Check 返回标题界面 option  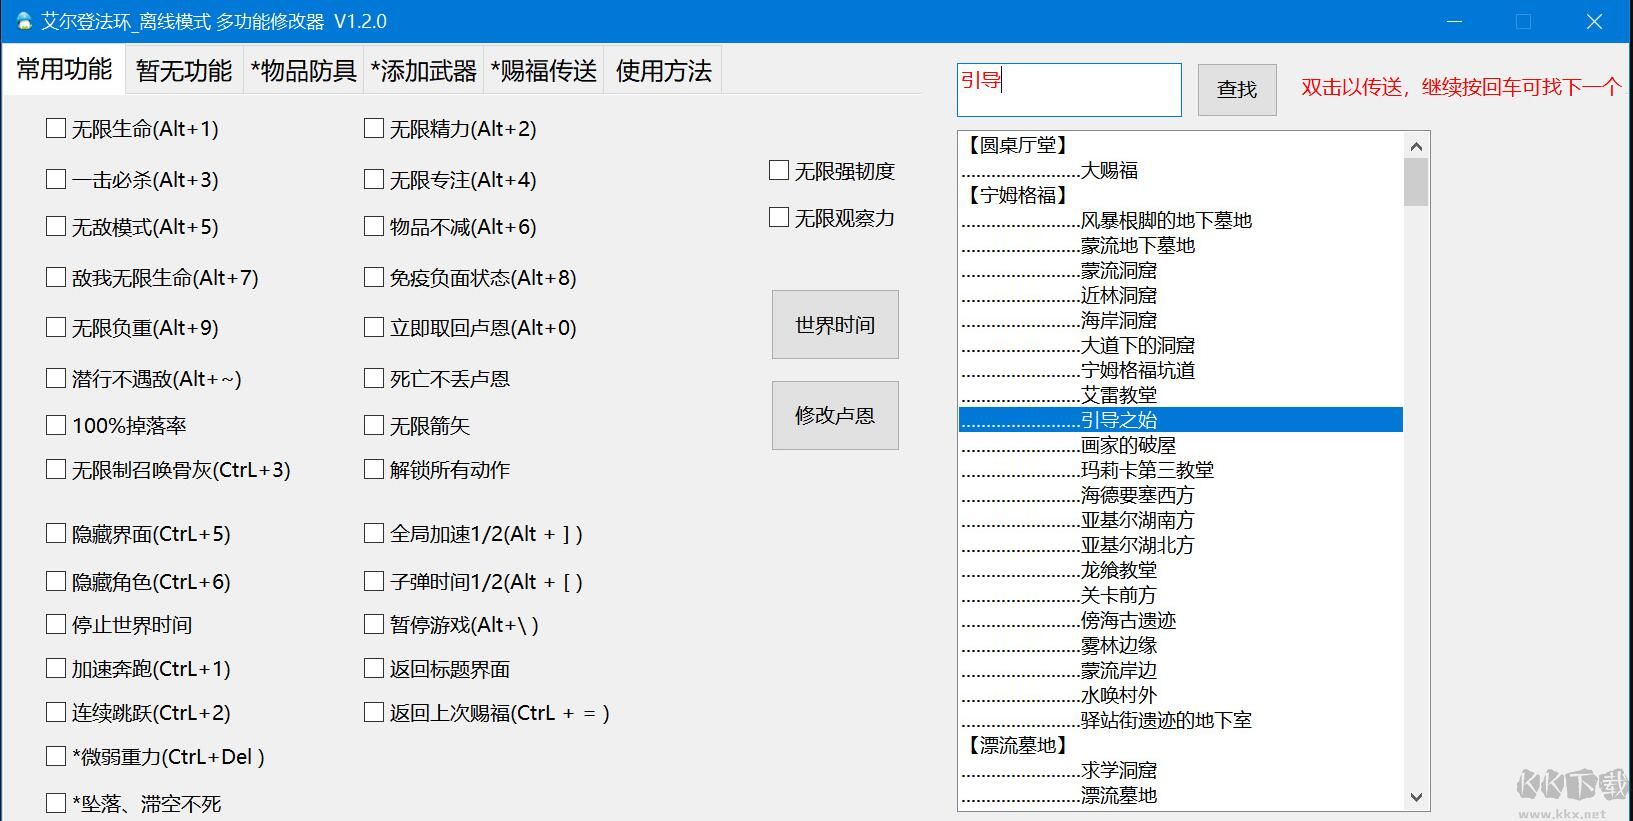point(374,668)
